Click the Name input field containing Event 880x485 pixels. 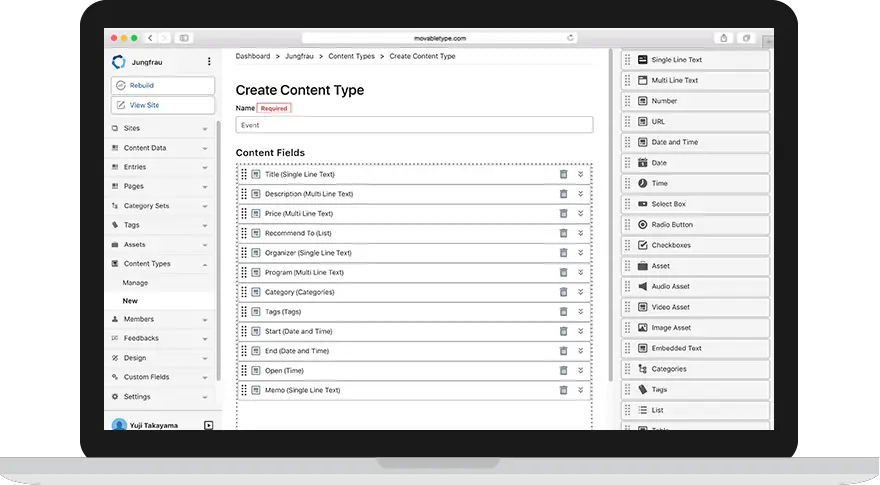[x=414, y=126]
